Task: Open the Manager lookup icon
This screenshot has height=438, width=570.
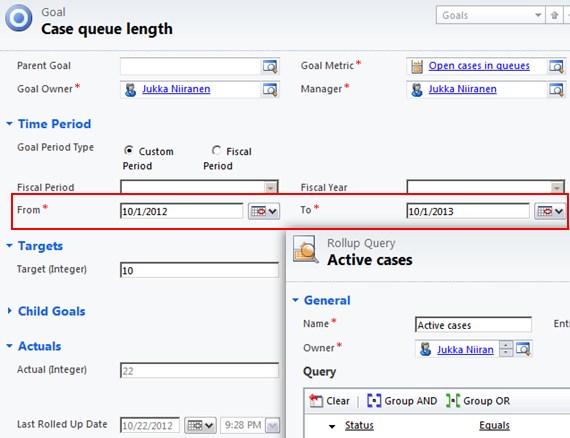Action: pos(556,89)
